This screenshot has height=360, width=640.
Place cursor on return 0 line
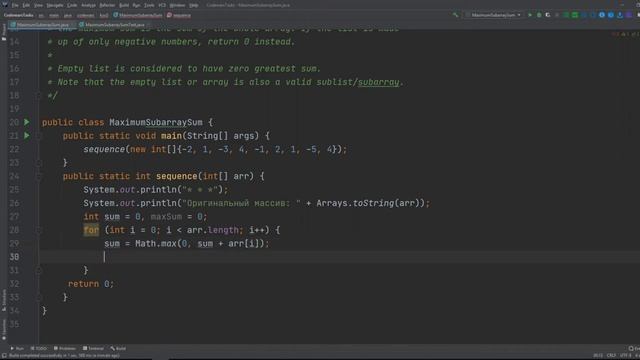[91, 284]
